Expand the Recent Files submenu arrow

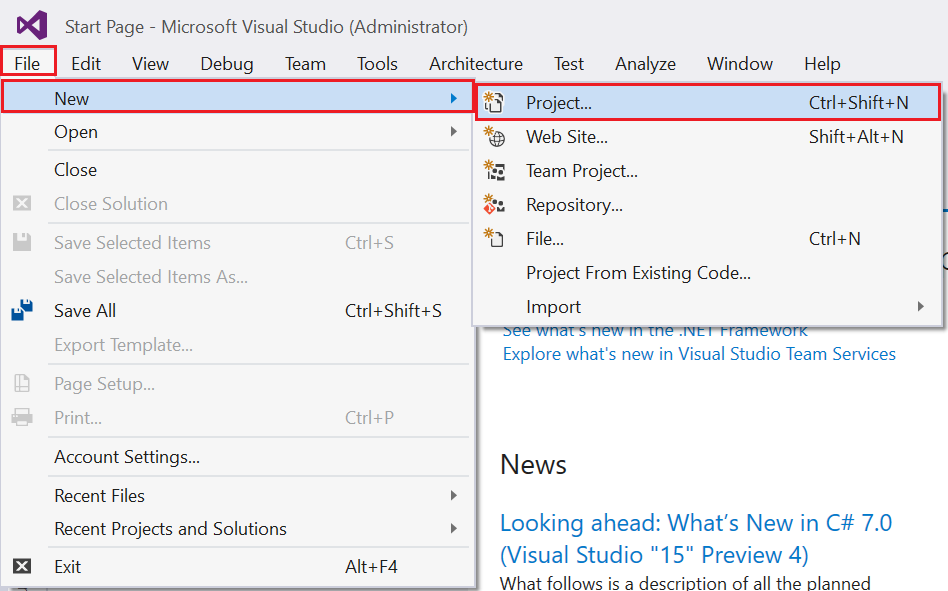click(x=453, y=495)
